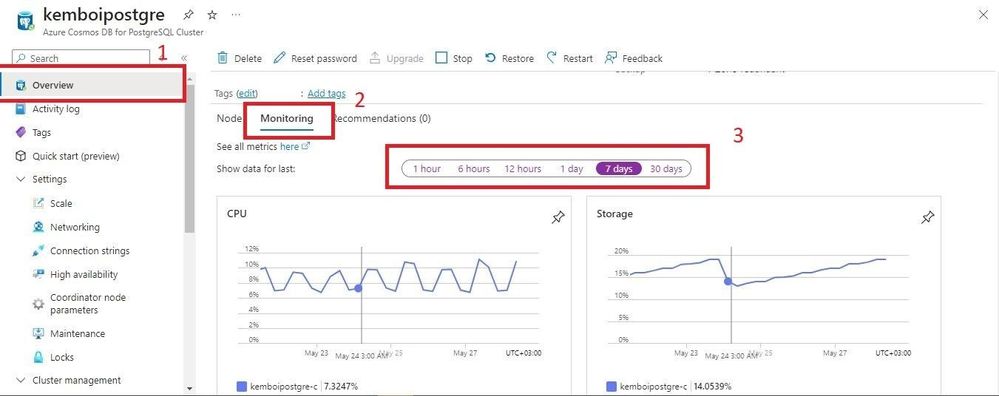The image size is (999, 396).
Task: Click the Restore toolbar button
Action: [x=509, y=58]
